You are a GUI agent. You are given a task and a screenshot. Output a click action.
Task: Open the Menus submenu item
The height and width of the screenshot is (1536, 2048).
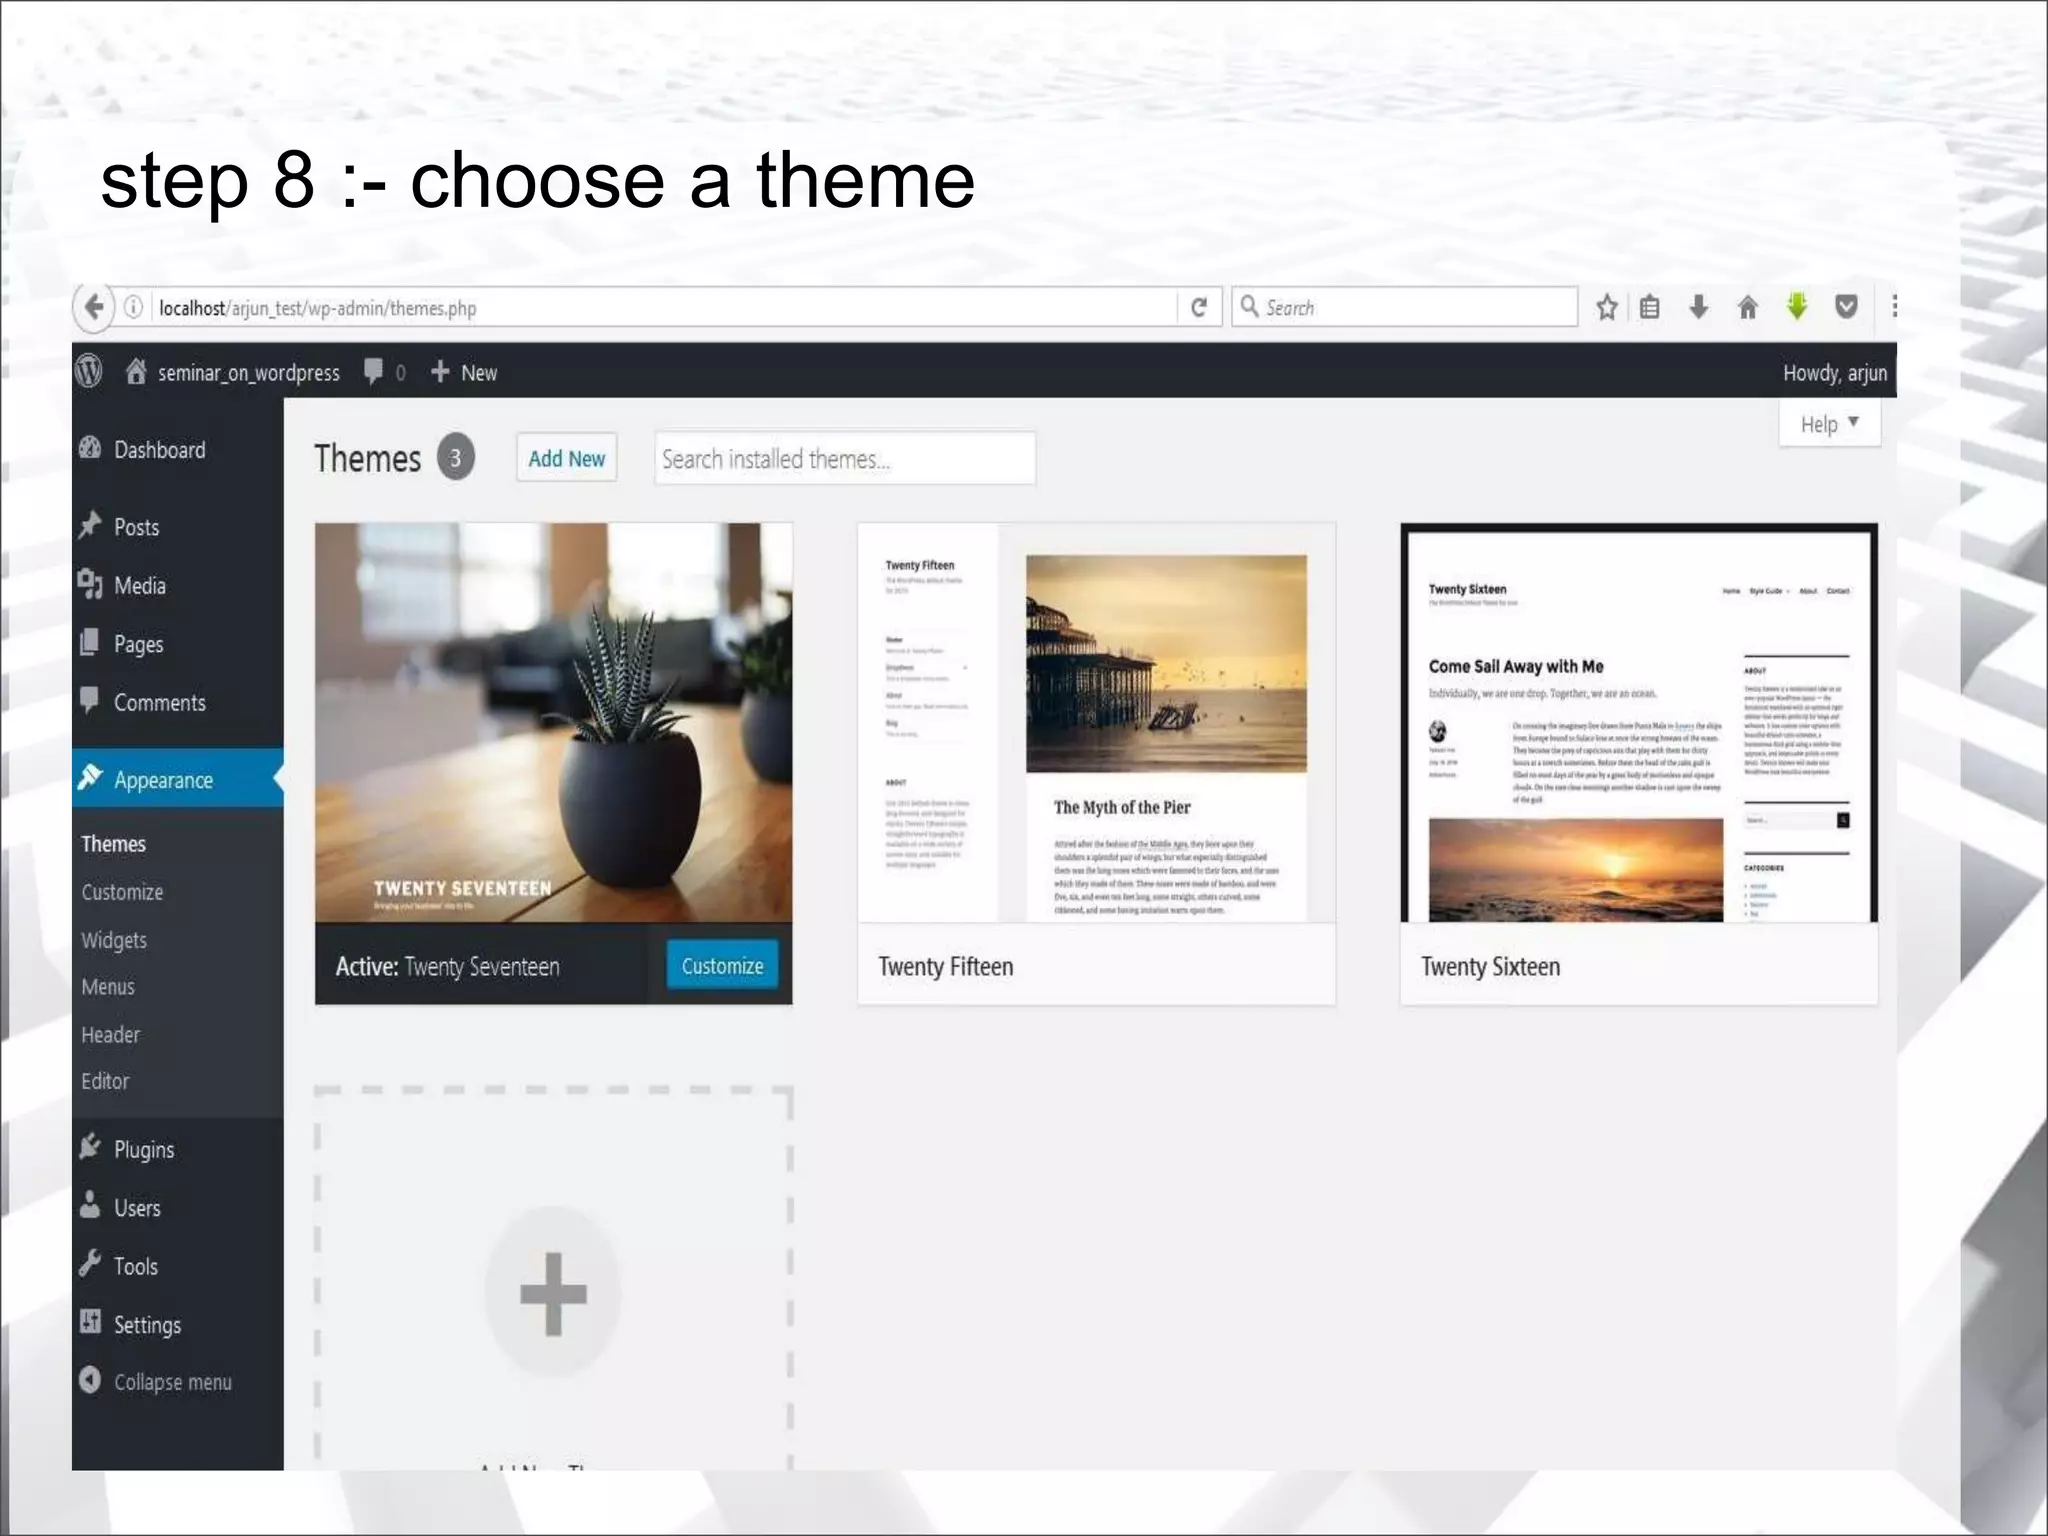click(108, 987)
